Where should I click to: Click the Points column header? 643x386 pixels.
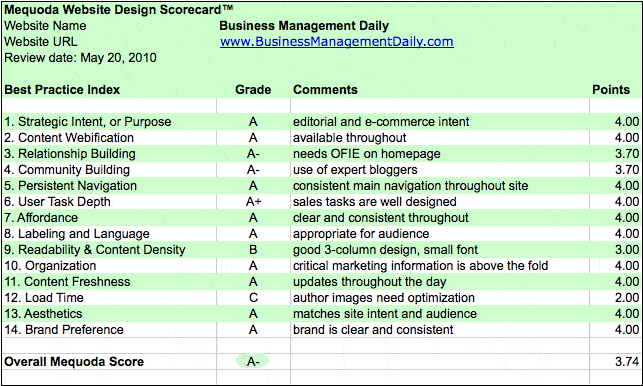point(611,90)
